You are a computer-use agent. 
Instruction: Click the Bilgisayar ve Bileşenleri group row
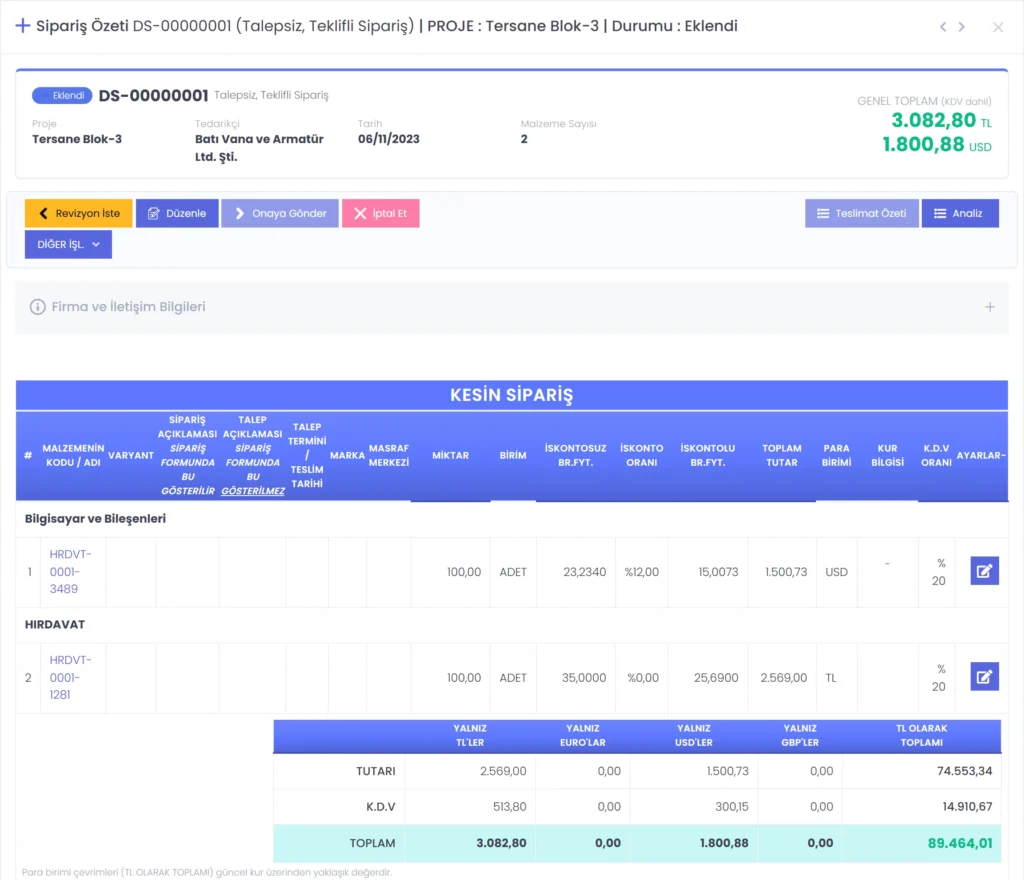512,519
